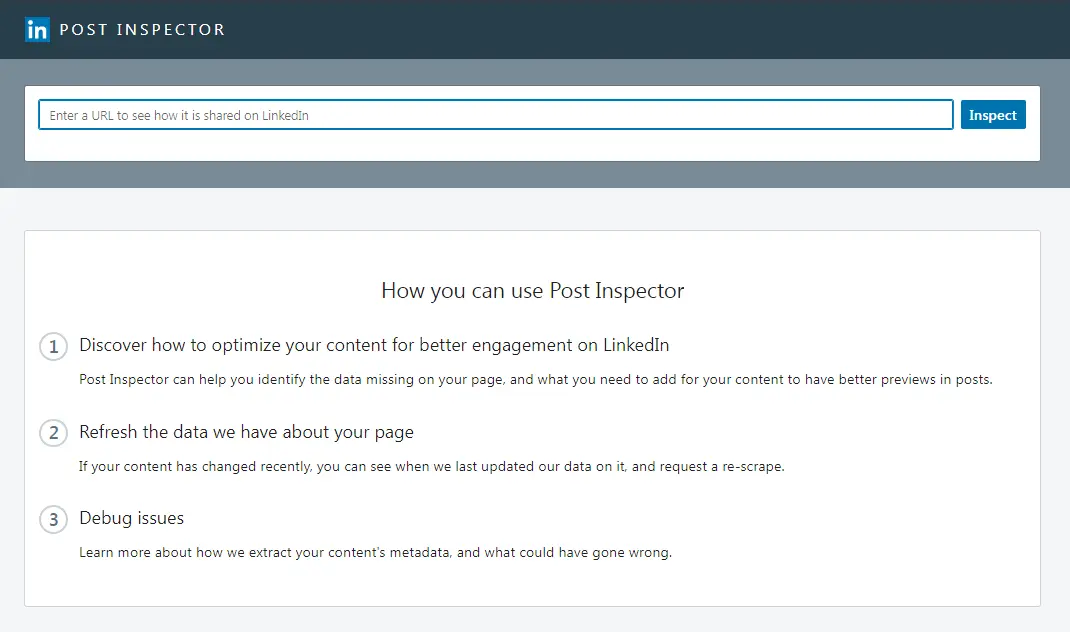Click the paragraph about extracting content metadata
Screen dimensions: 1070x632
[x=375, y=552]
